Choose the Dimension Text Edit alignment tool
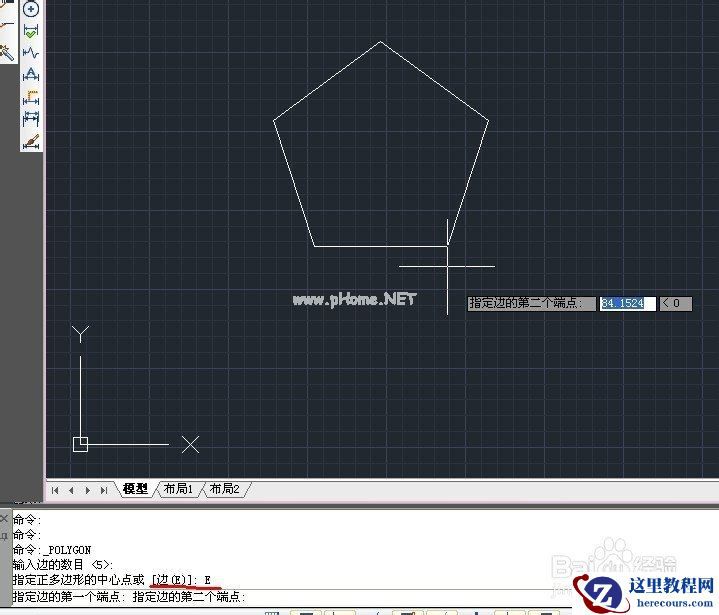This screenshot has height=615, width=719. tap(31, 97)
